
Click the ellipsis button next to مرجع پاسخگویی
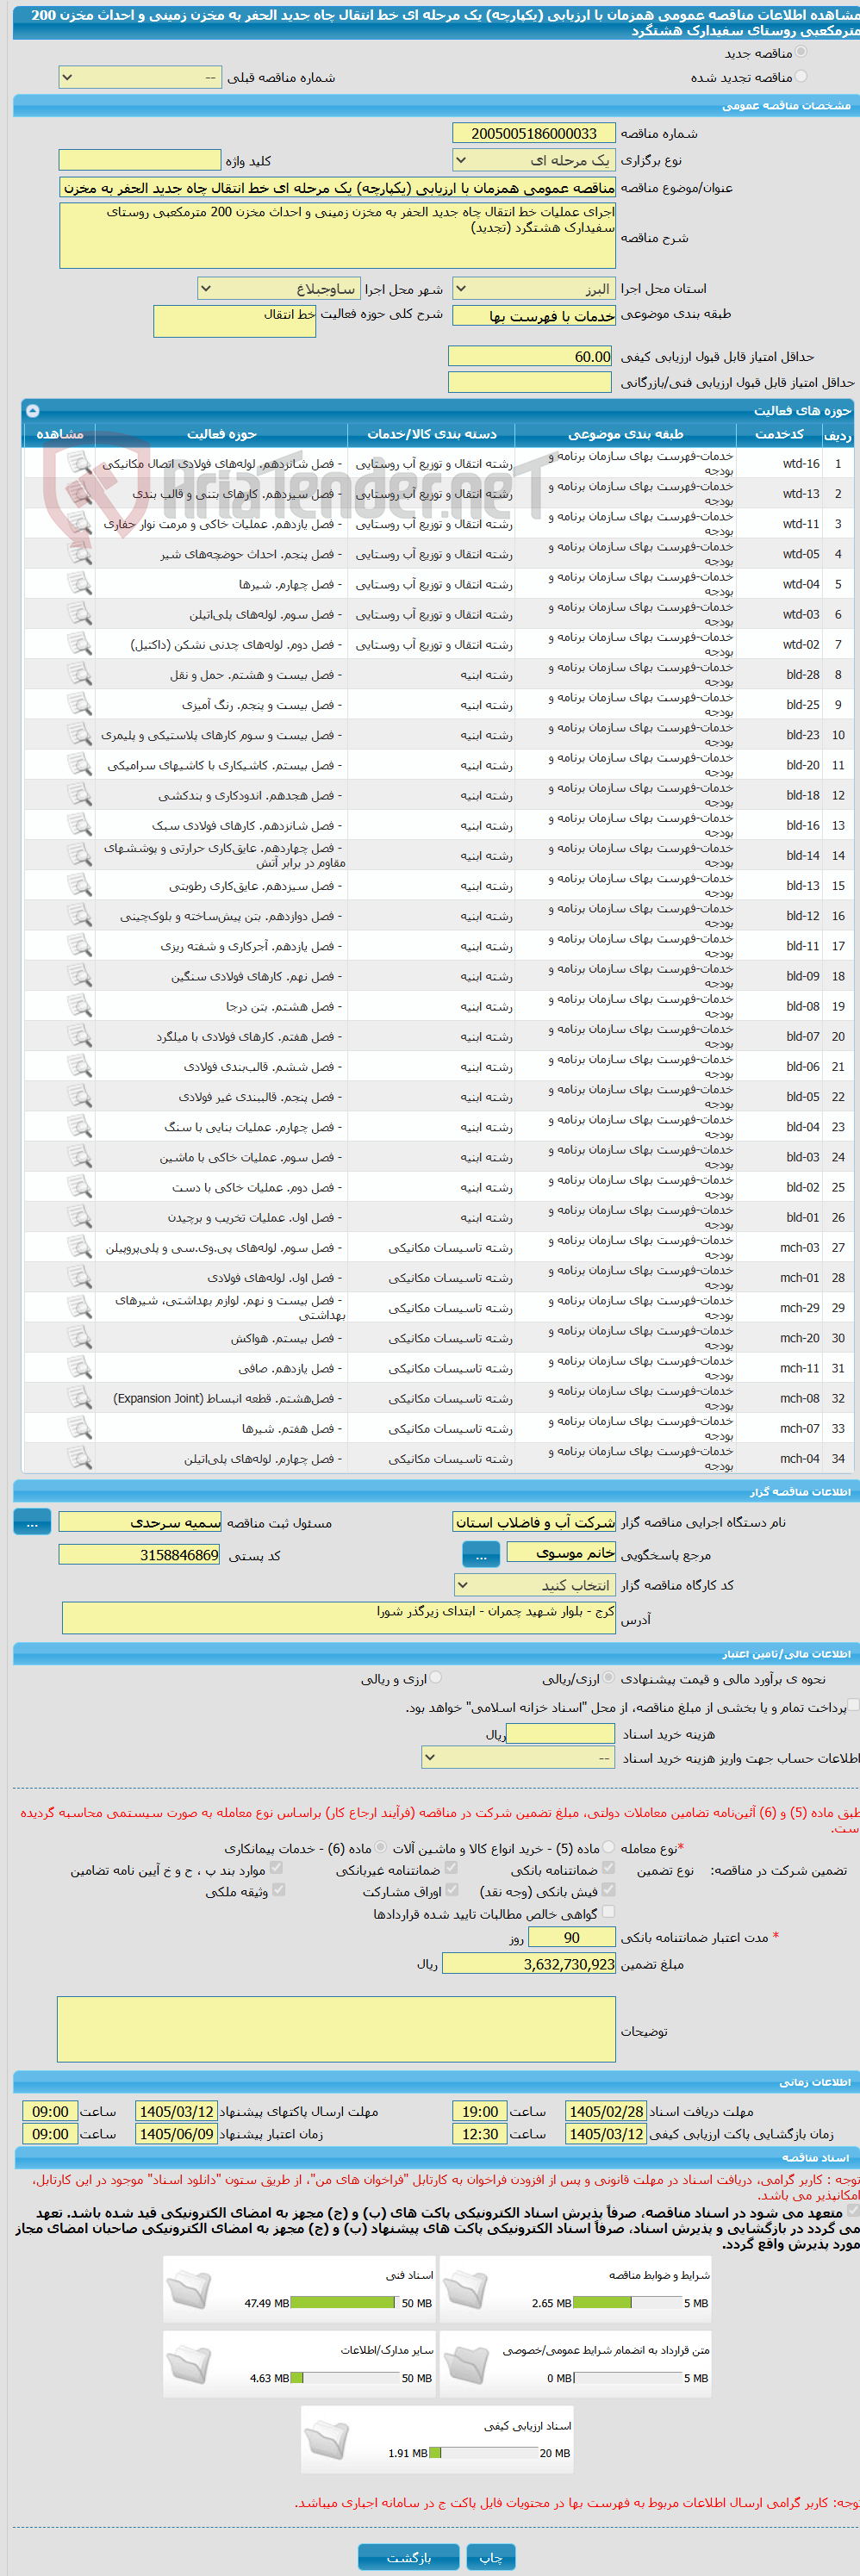(481, 1556)
